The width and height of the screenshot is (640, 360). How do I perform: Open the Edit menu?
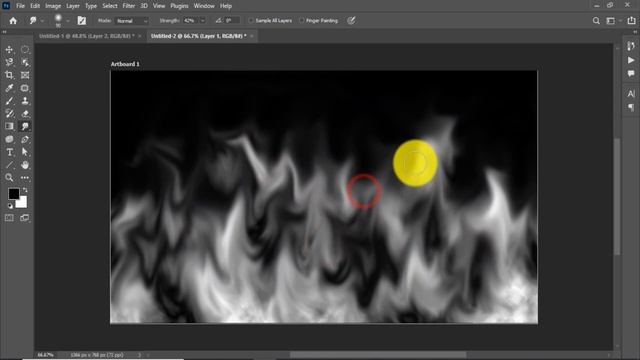35,6
